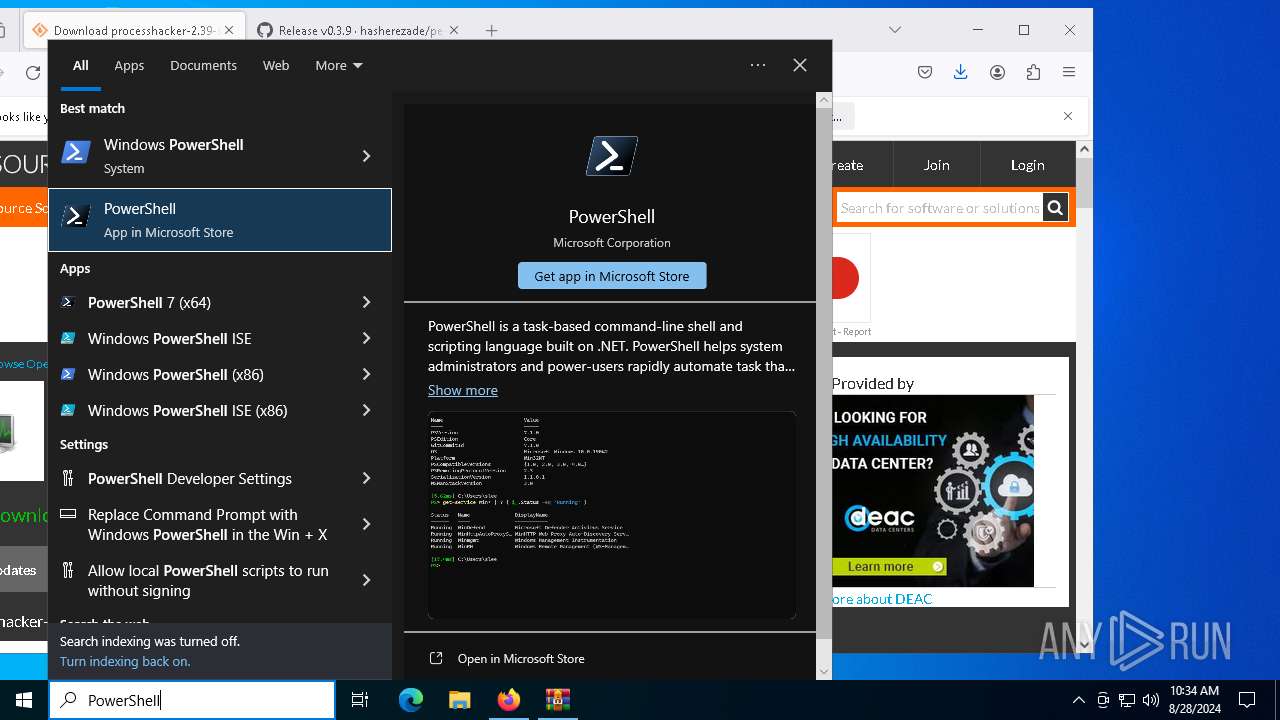Click Save to Pocket icon in Firefox
Viewport: 1280px width, 720px height.
tap(925, 72)
